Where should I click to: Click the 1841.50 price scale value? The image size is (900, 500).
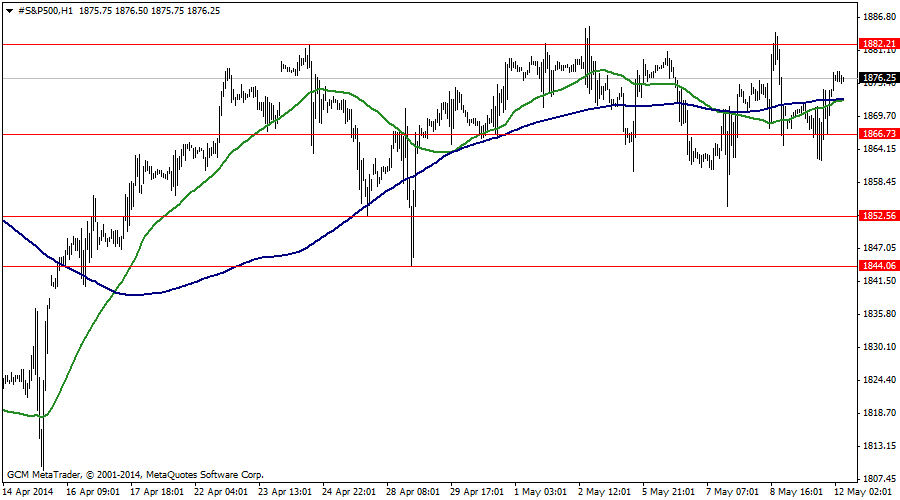(879, 281)
